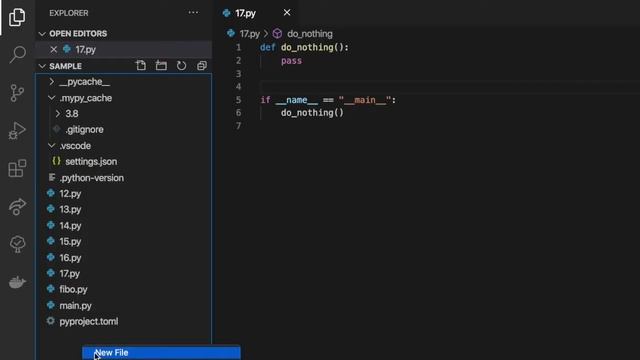Screen dimensions: 640x360
Task: Click the New Folder icon in SAMPLE header
Action: point(161,66)
